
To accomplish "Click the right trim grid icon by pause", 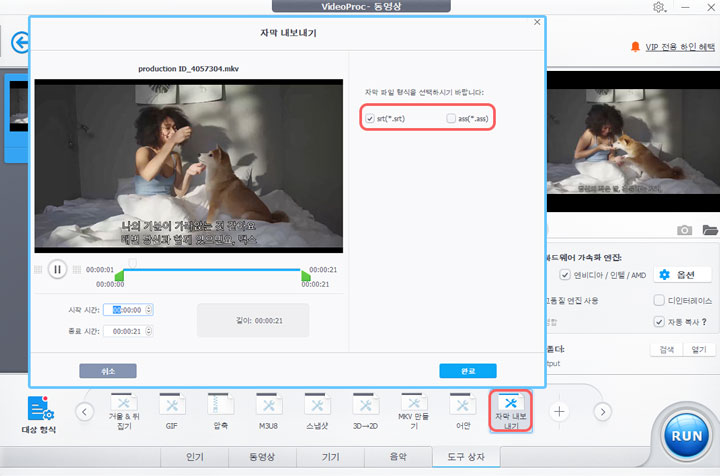I will coord(77,269).
